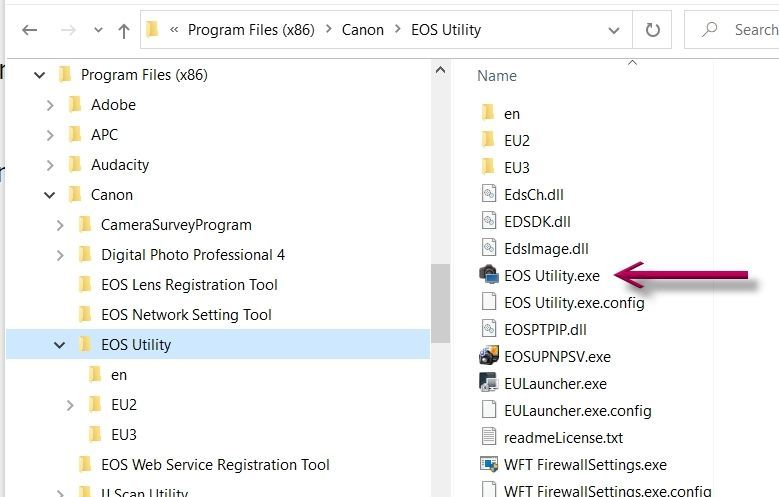Select EOS Web Service Registration Tool folder

click(215, 465)
